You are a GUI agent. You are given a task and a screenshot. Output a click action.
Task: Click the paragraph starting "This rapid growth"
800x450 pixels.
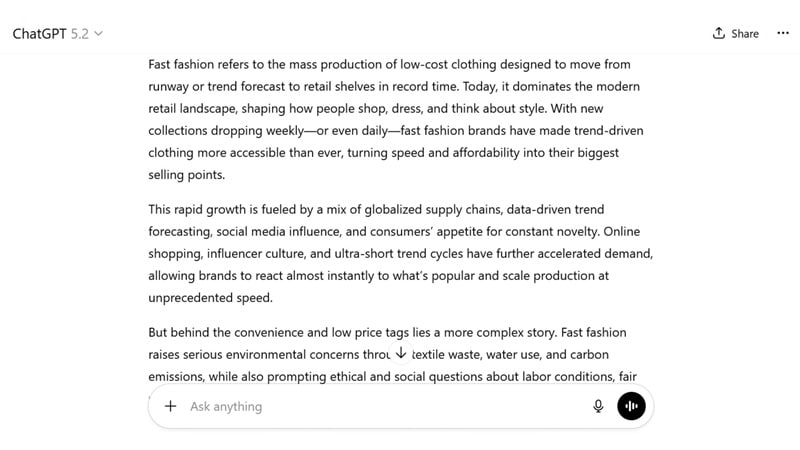(398, 253)
